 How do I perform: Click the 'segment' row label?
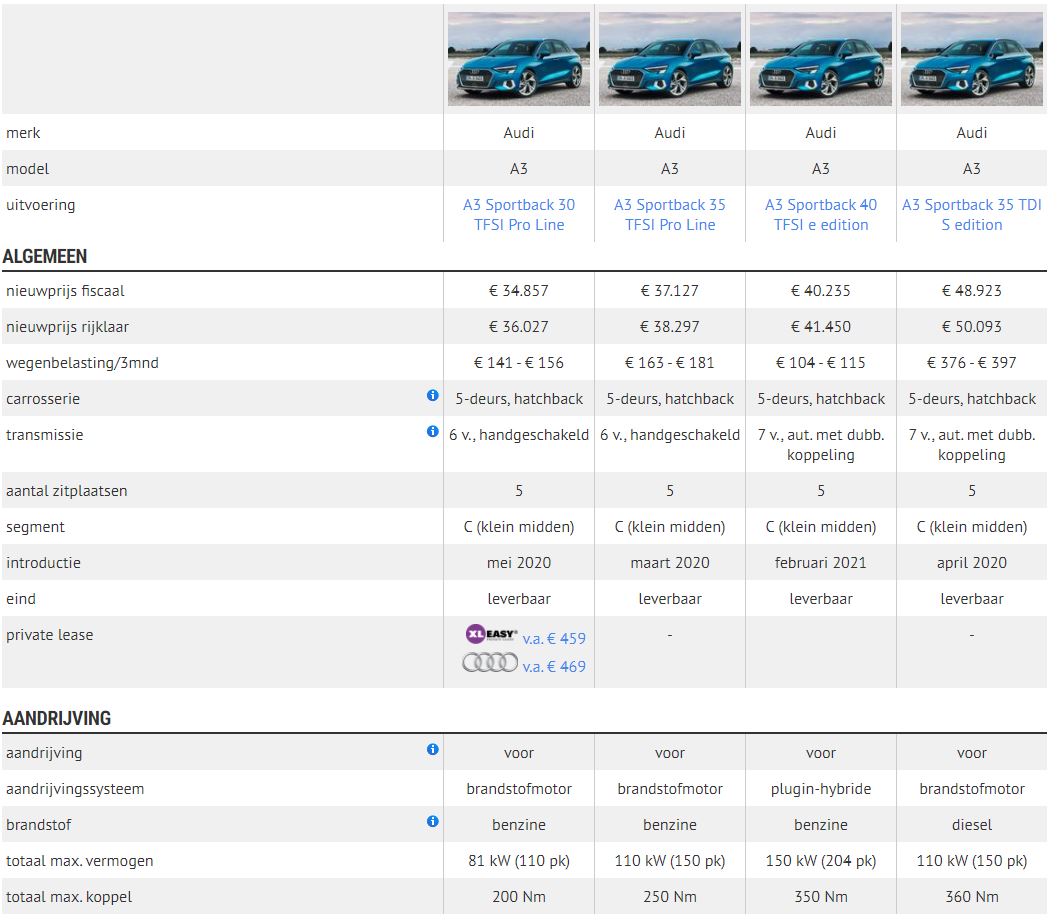35,527
